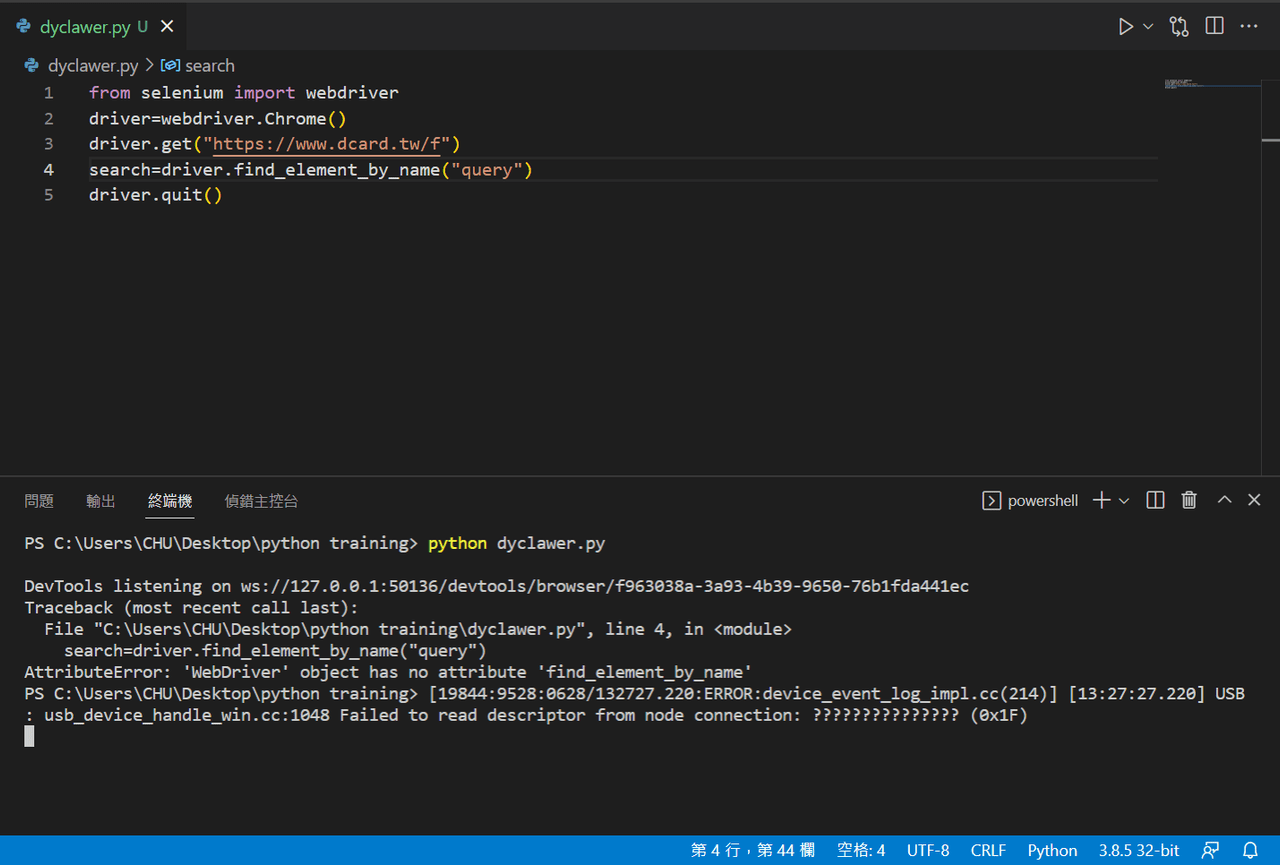Select the Python 3.8.5 32-bit interpreter
1280x865 pixels.
(x=1139, y=850)
